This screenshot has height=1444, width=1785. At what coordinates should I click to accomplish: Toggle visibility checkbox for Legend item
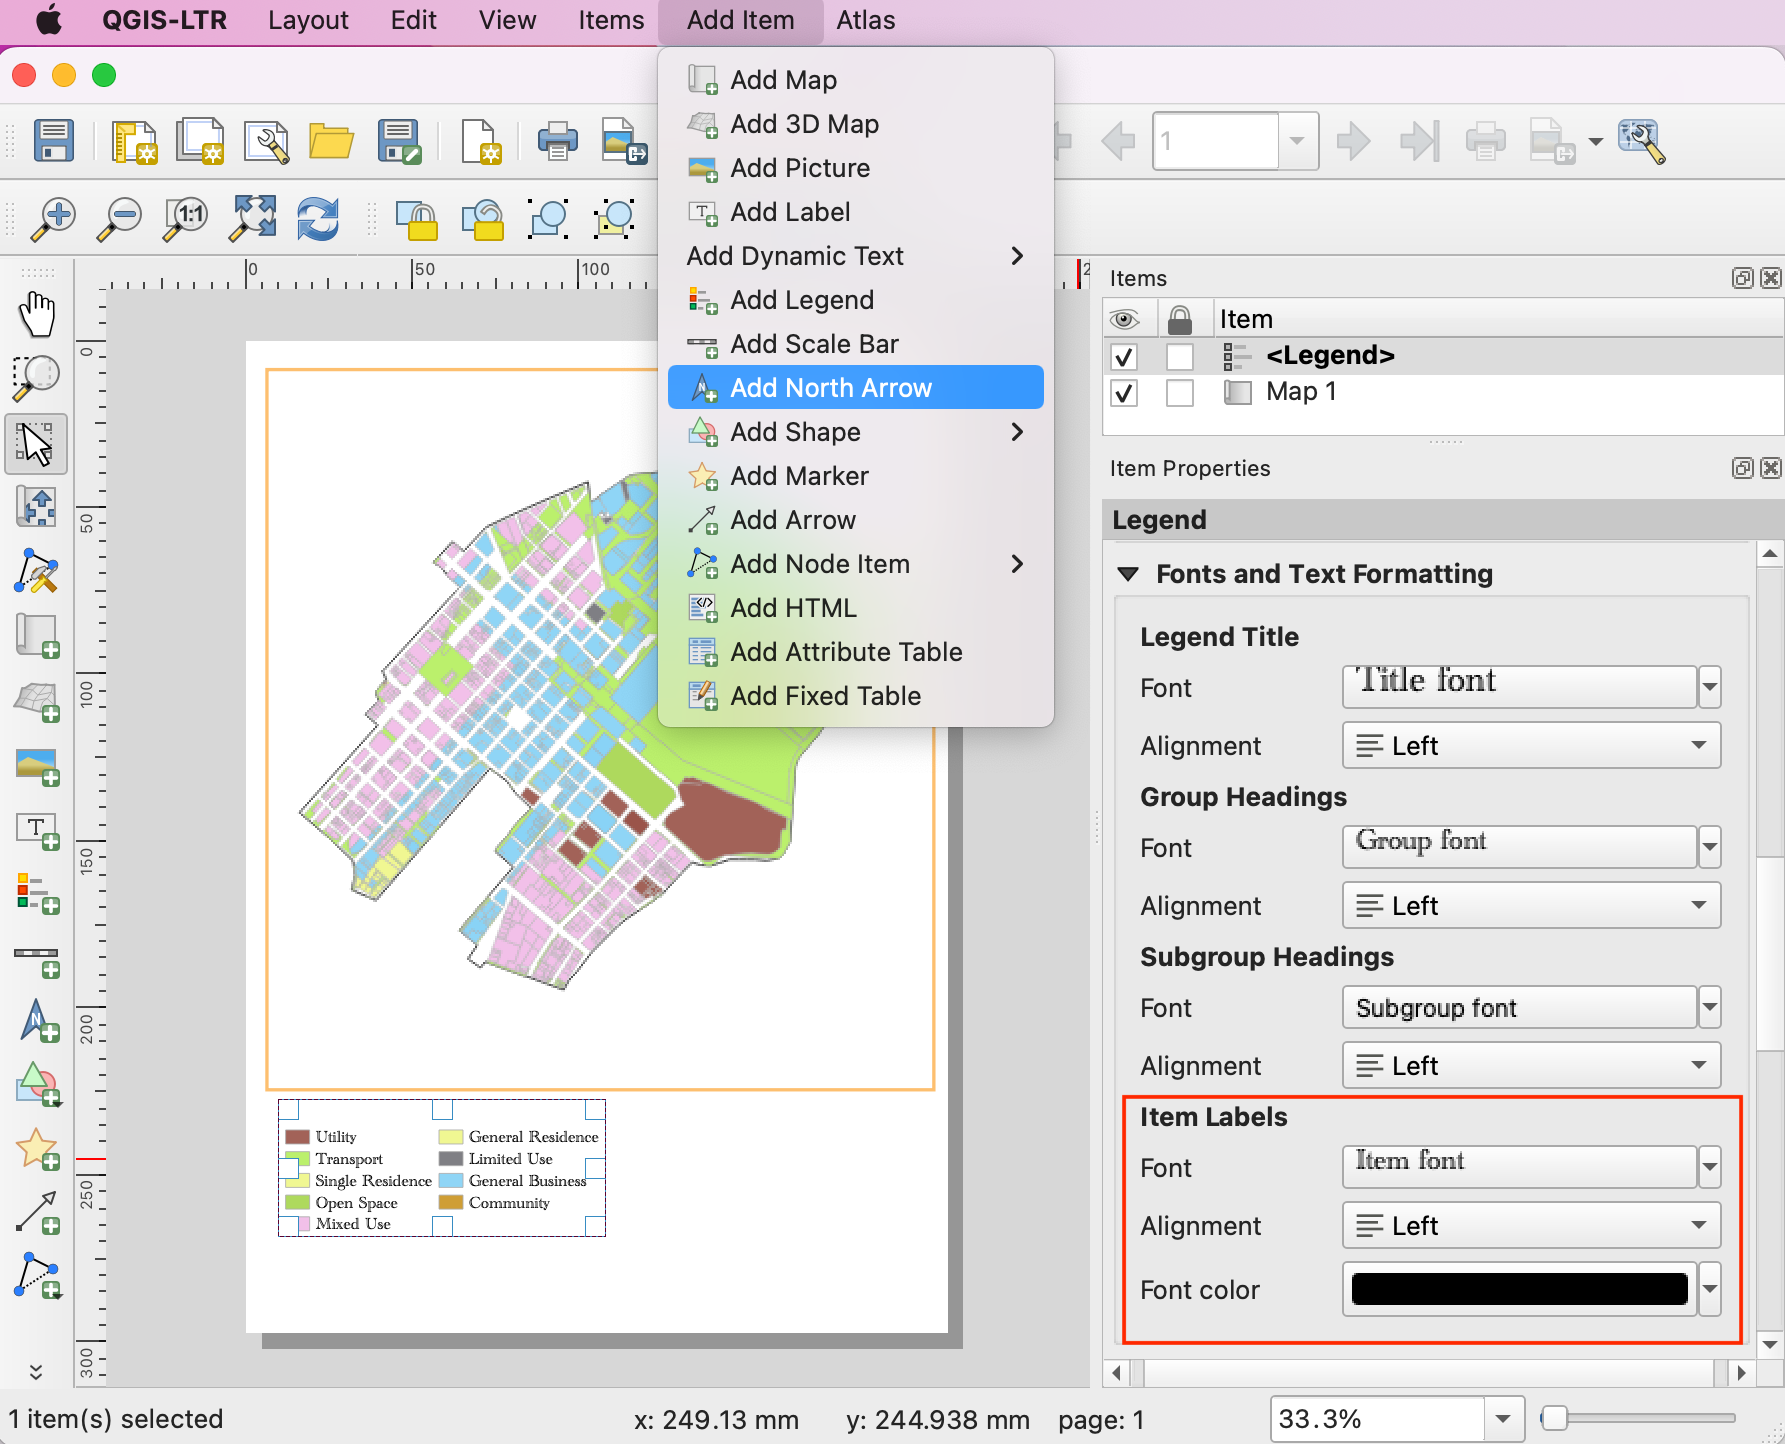(1124, 356)
